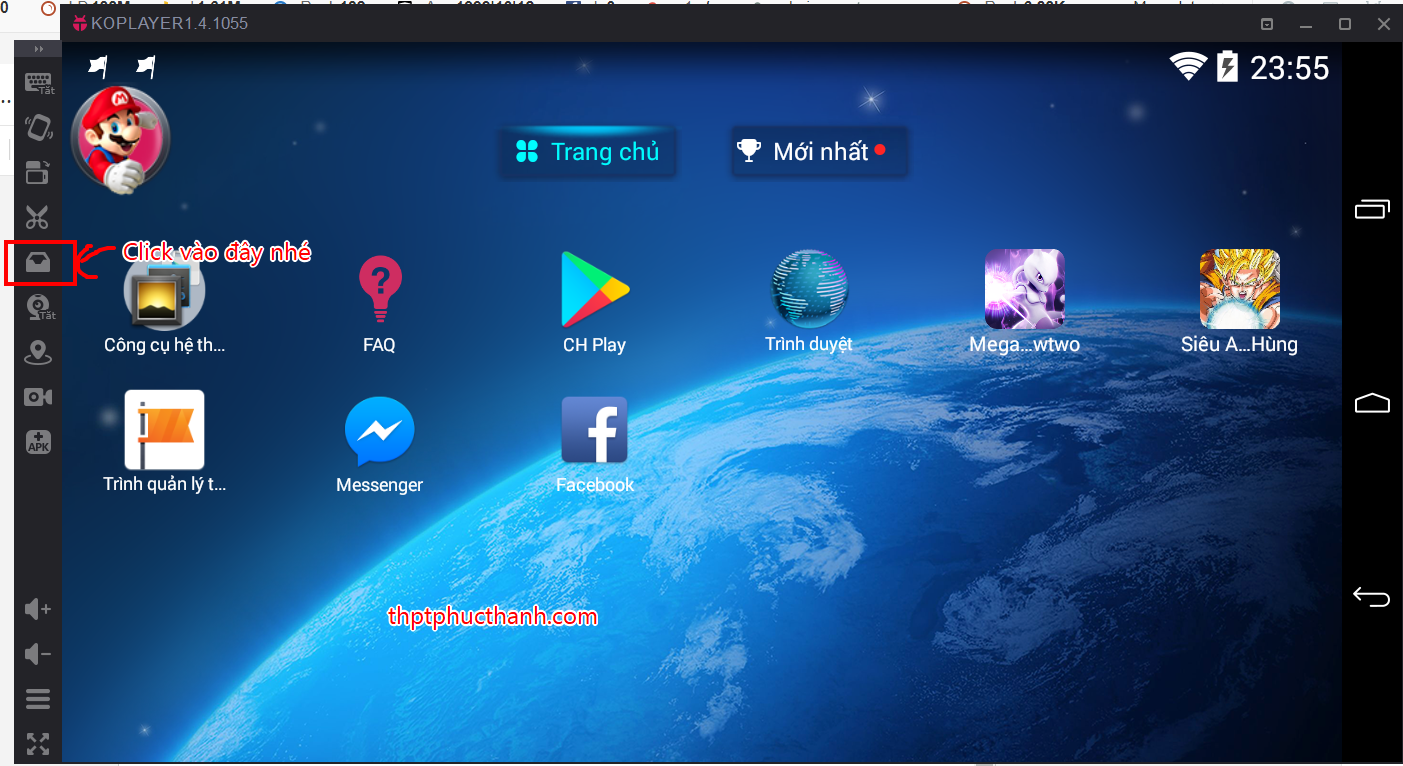This screenshot has height=766, width=1403.
Task: Click the 23:55 clock
Action: [x=1290, y=68]
